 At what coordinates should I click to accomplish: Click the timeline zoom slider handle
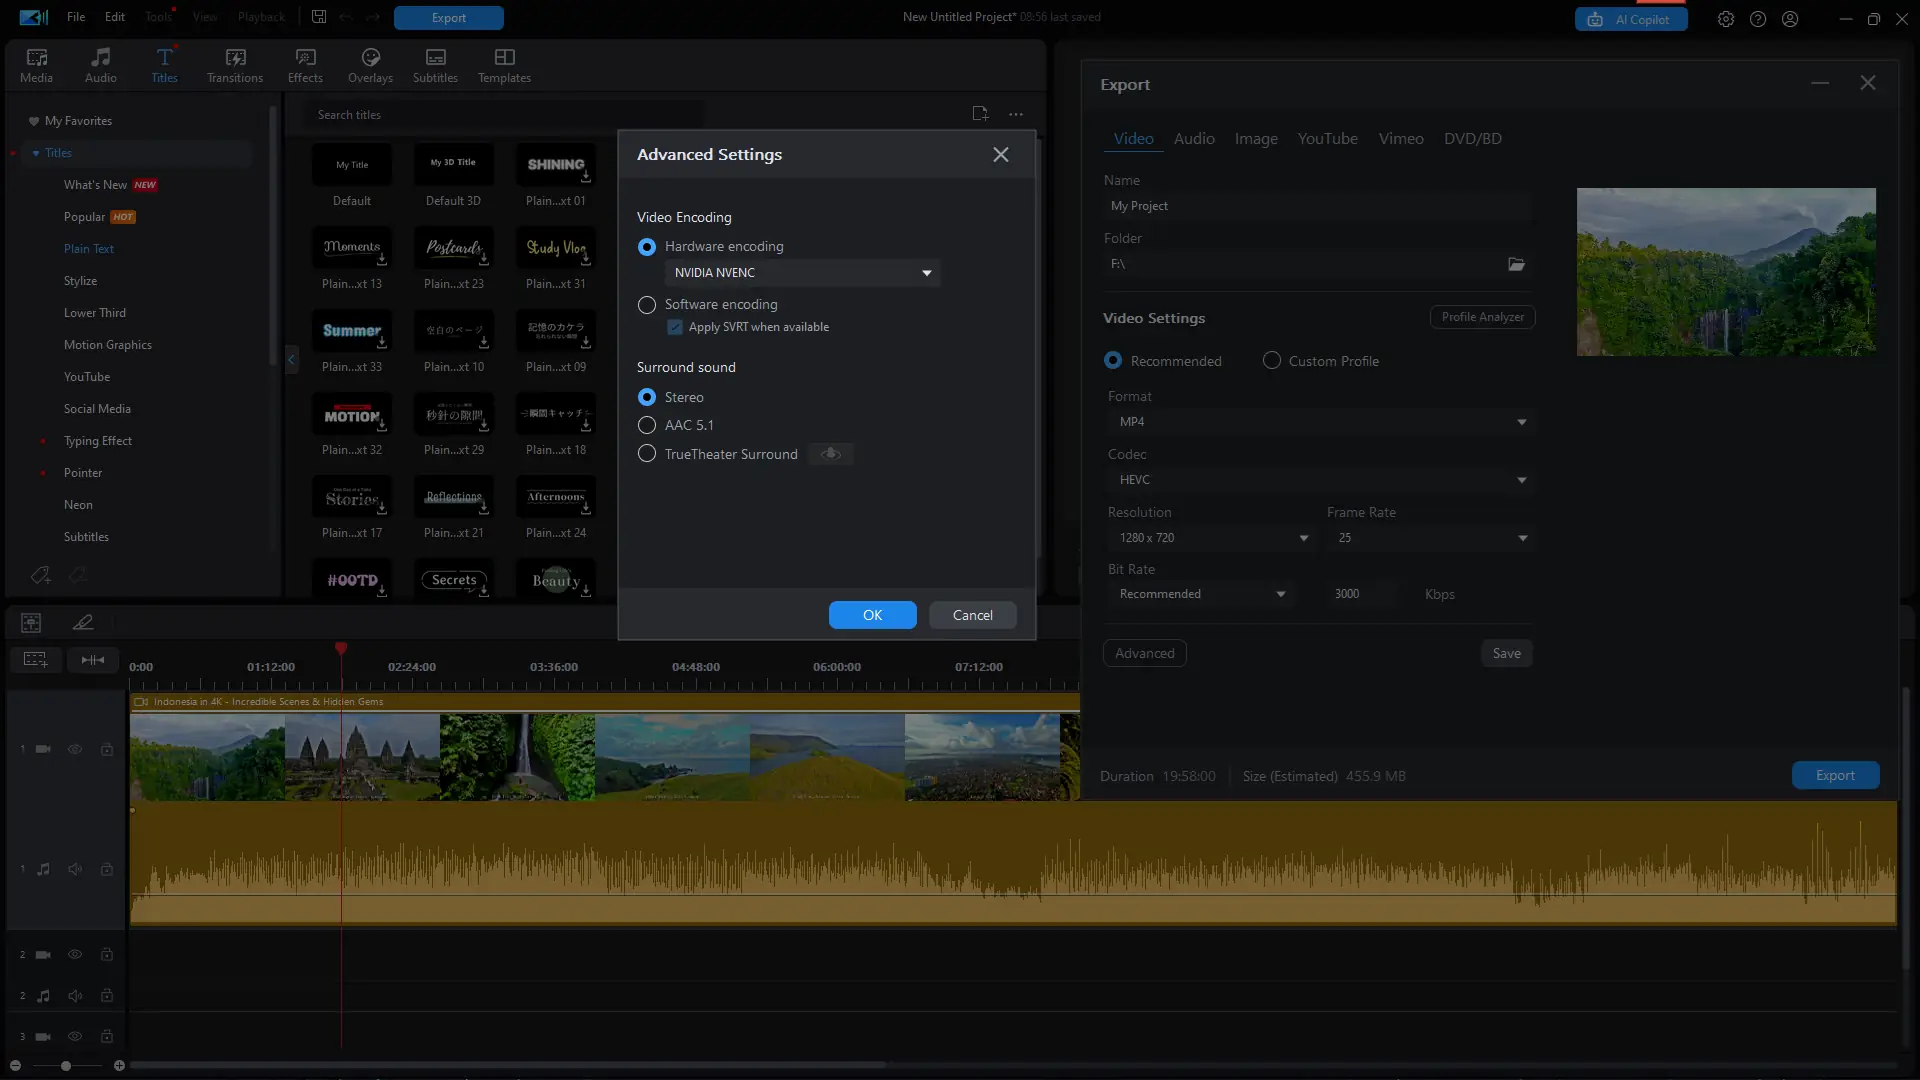tap(66, 1066)
